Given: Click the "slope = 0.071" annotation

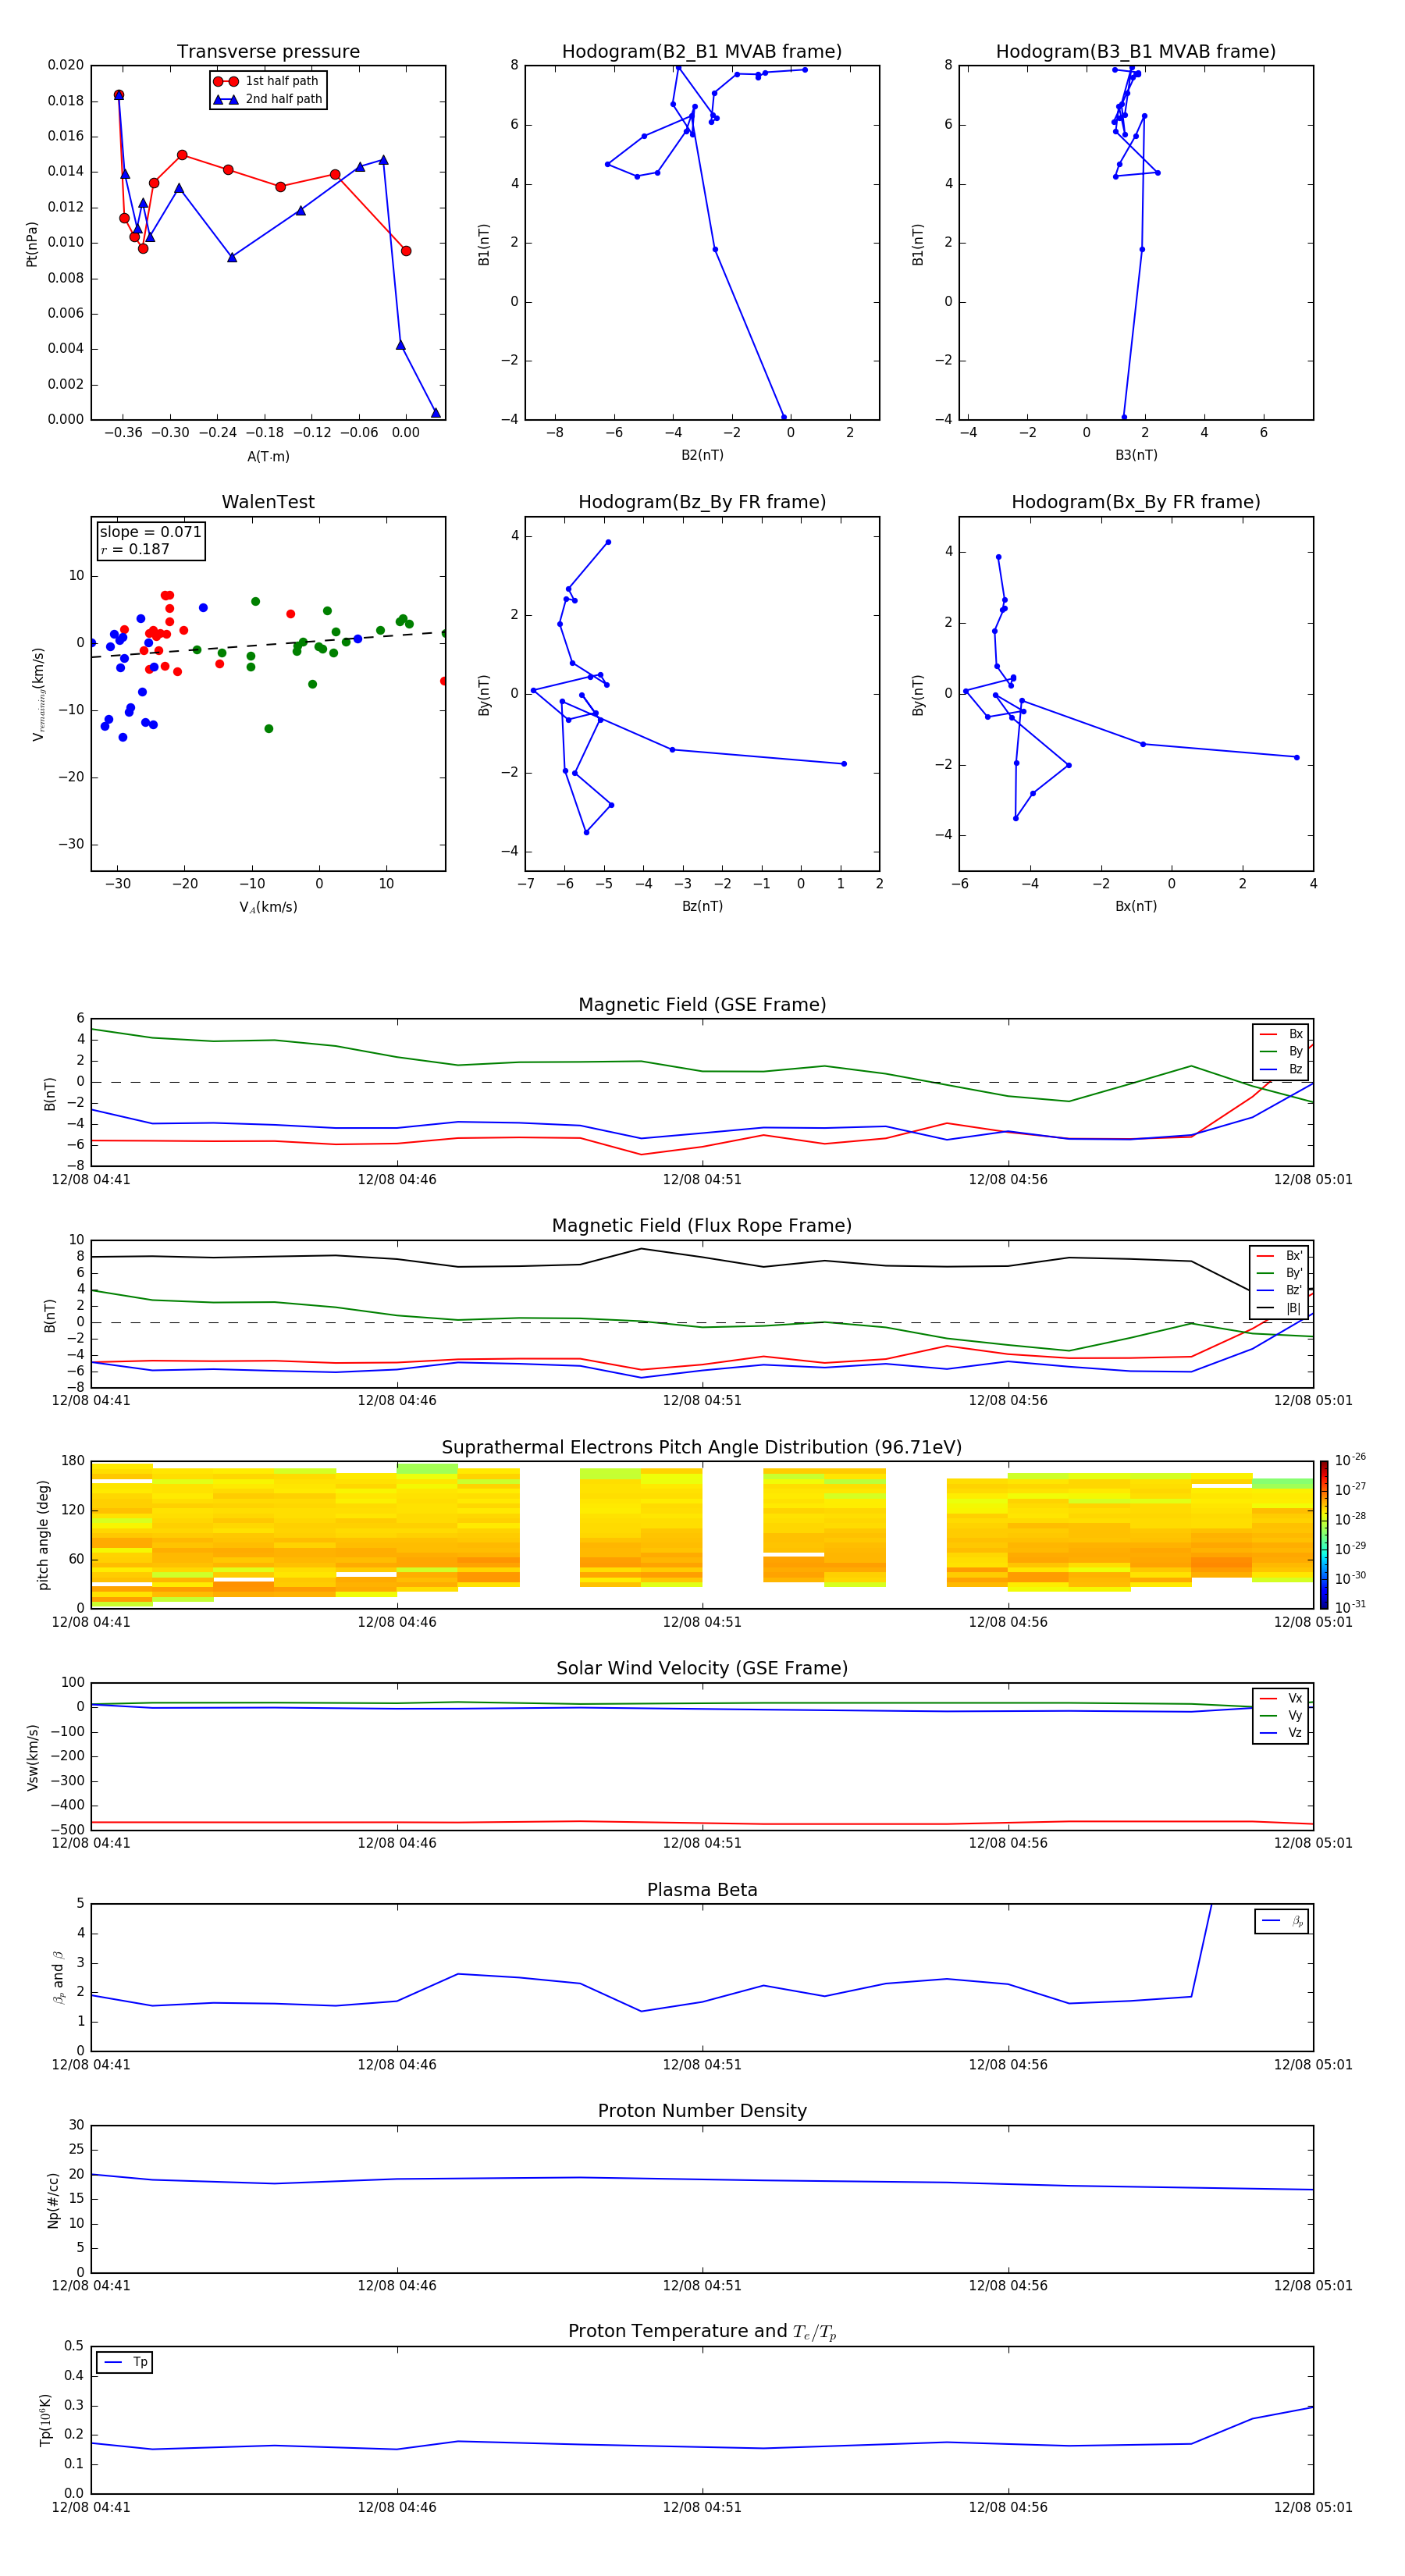Looking at the screenshot, I should [150, 532].
